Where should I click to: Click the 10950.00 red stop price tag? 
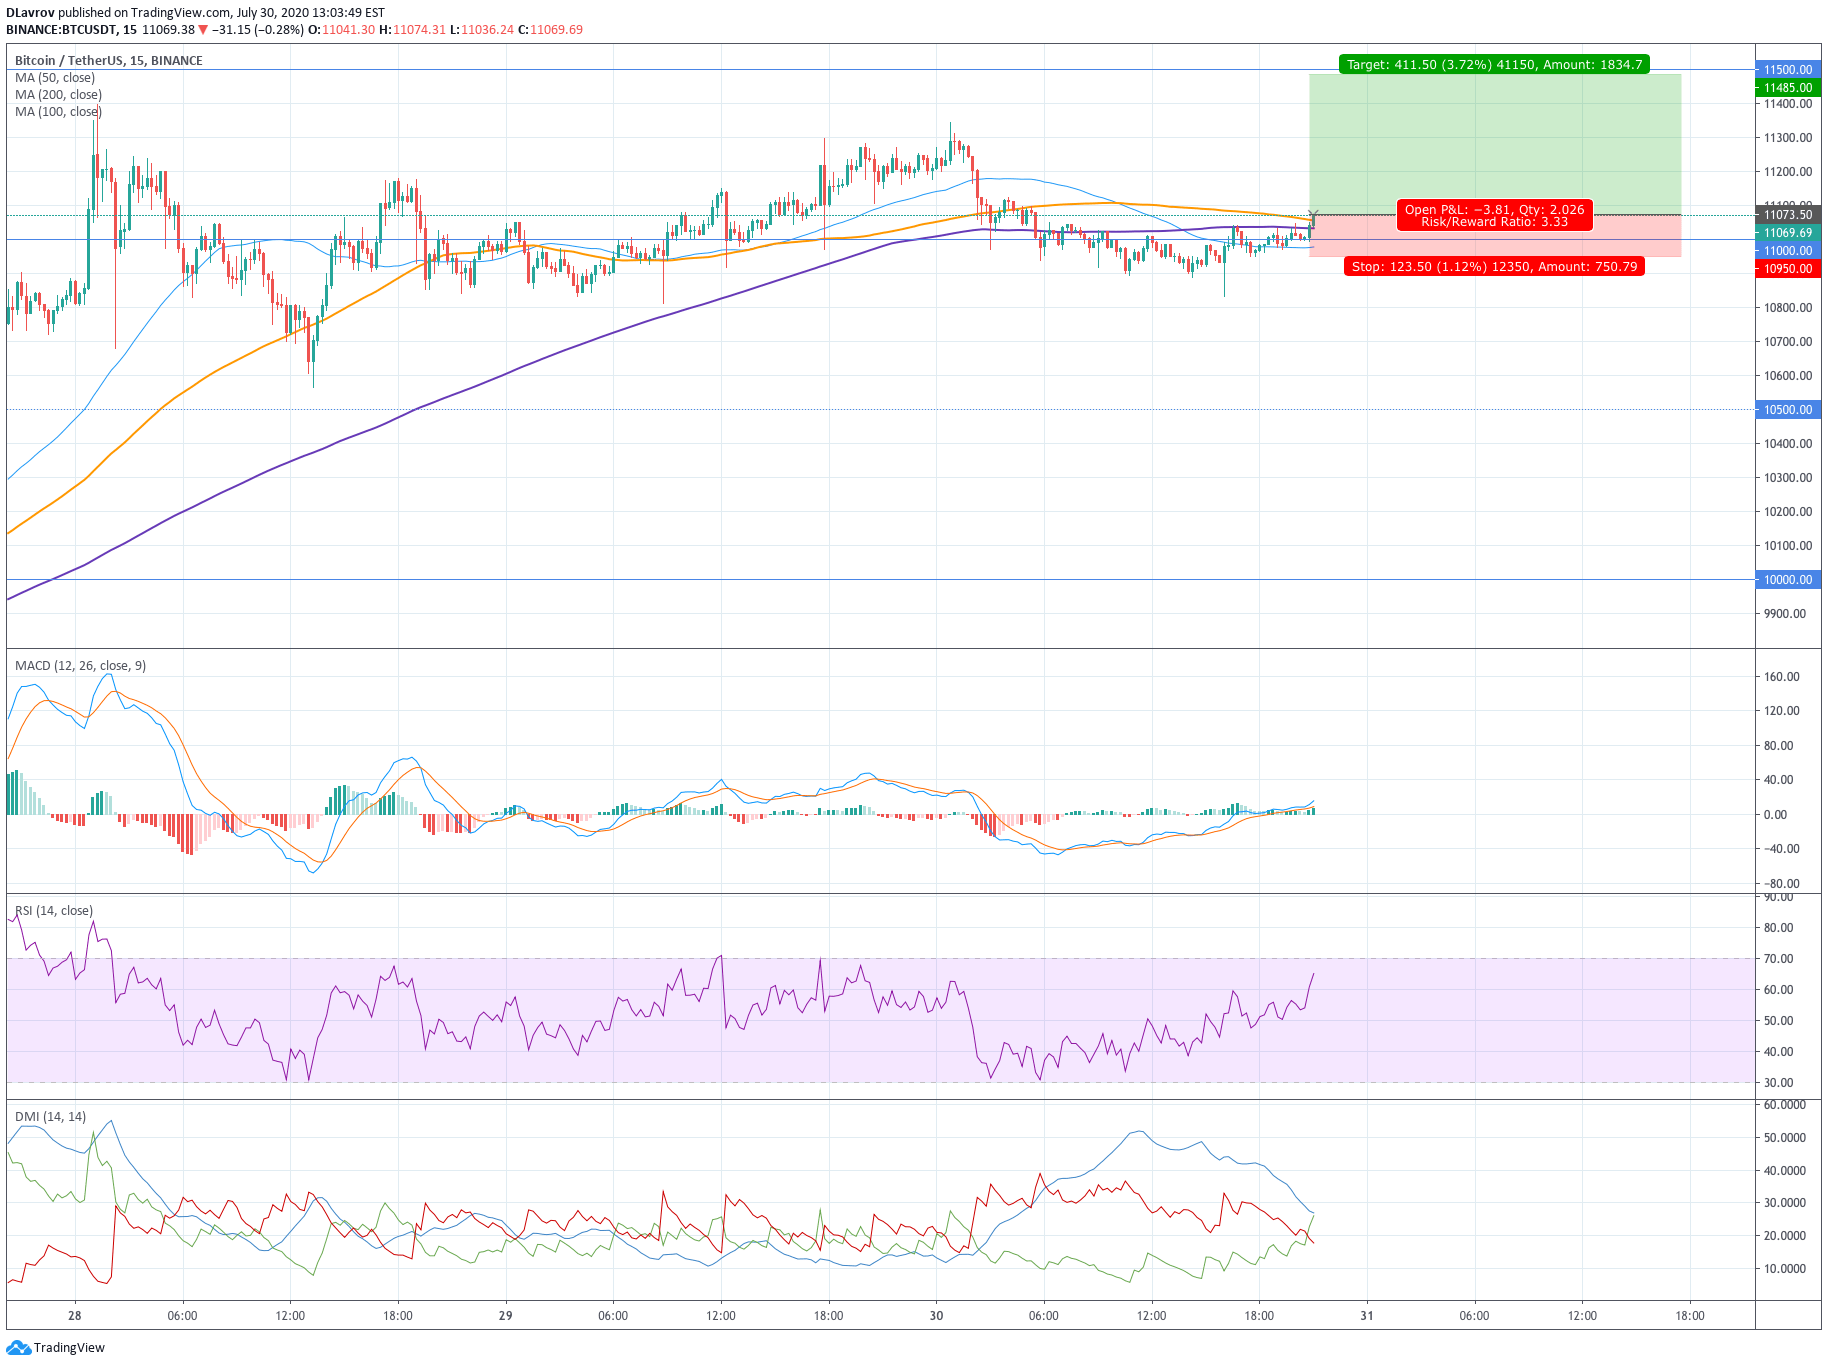pos(1788,269)
